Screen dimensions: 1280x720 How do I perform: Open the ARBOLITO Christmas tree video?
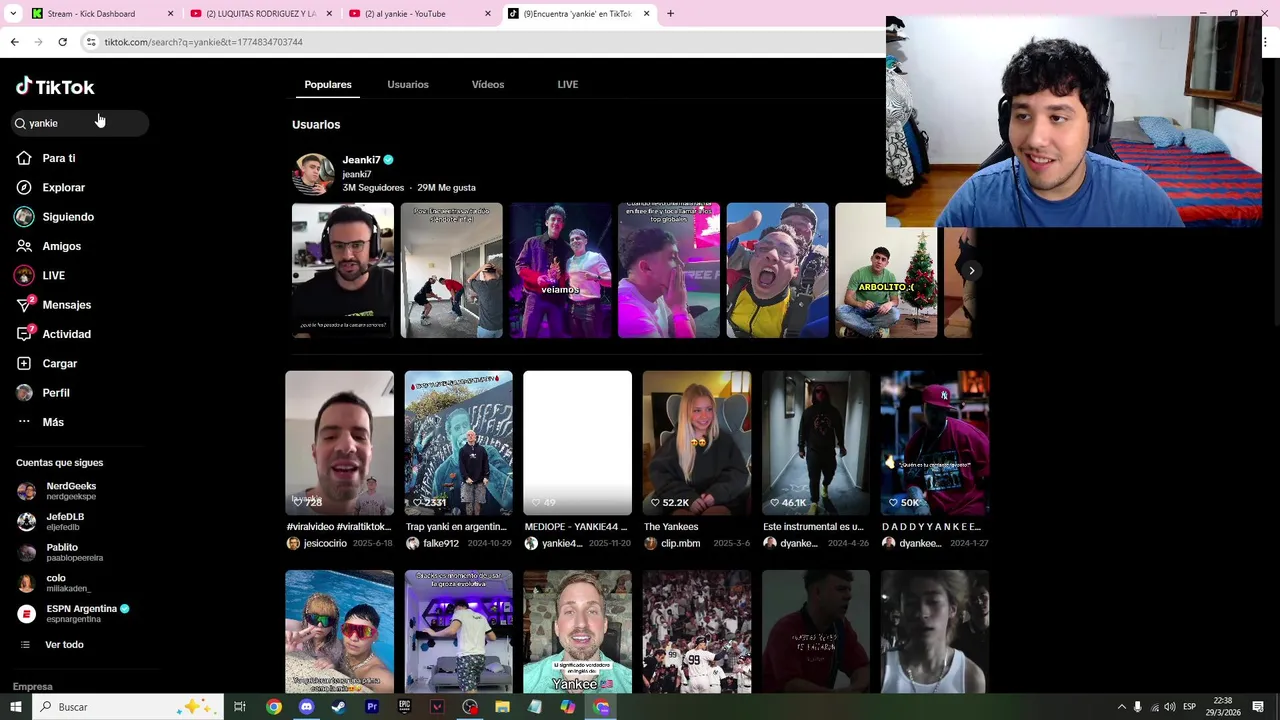886,271
